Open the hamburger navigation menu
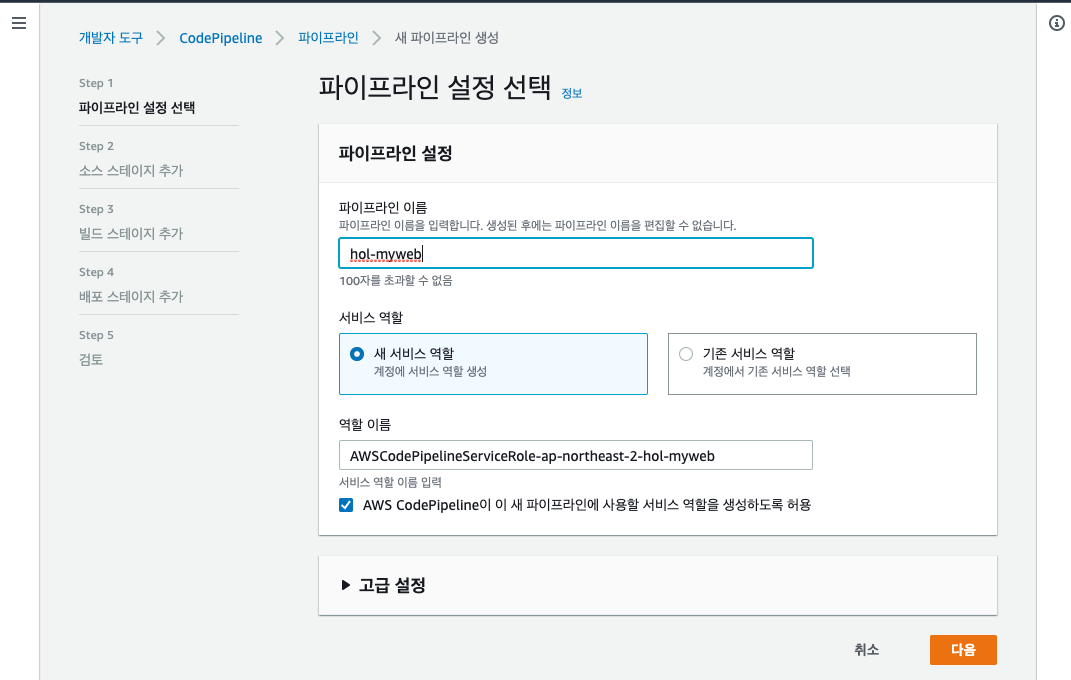 19,23
